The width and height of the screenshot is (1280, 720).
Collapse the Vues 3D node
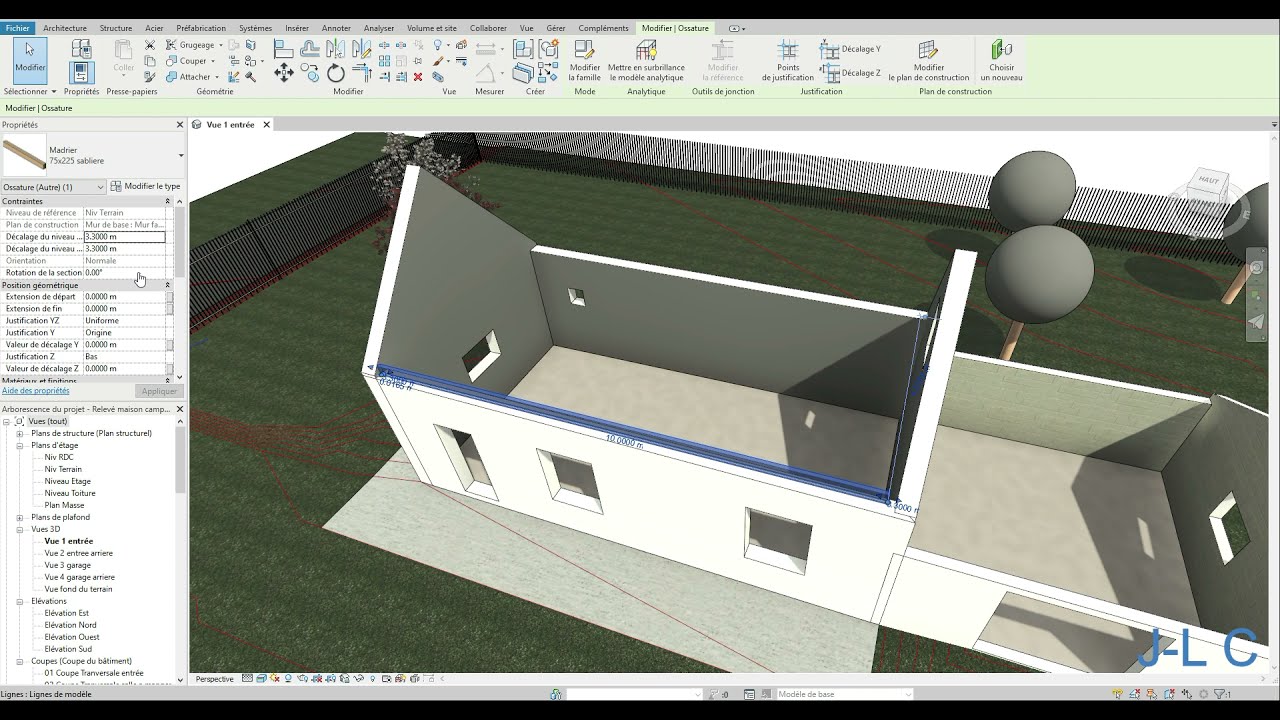tap(20, 529)
